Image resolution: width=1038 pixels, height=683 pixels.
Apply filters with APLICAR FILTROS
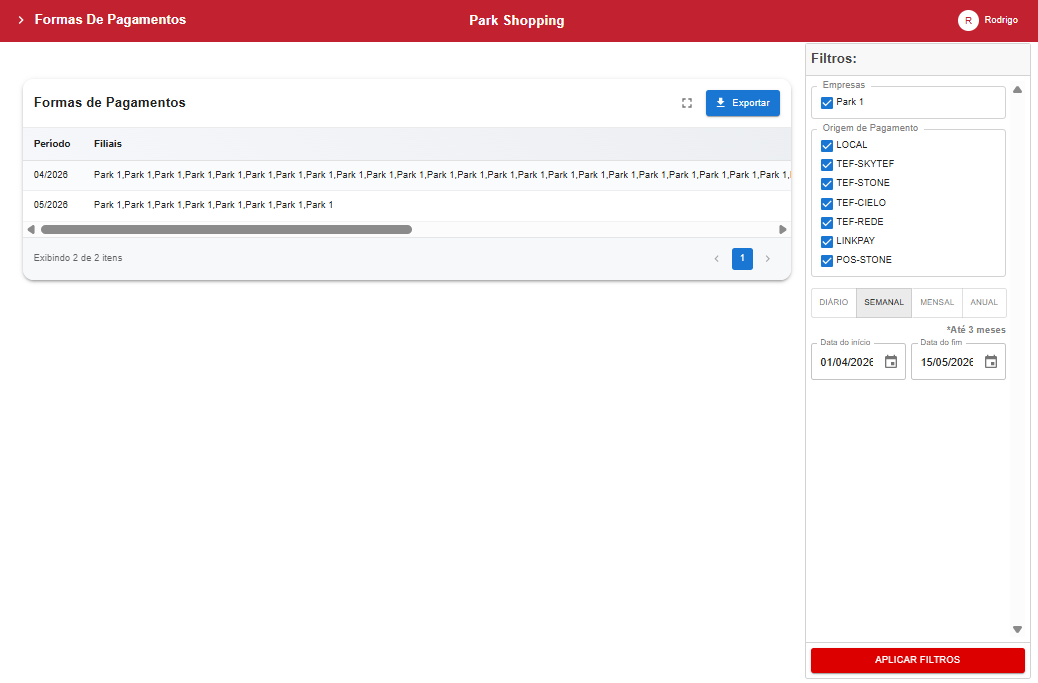click(918, 660)
